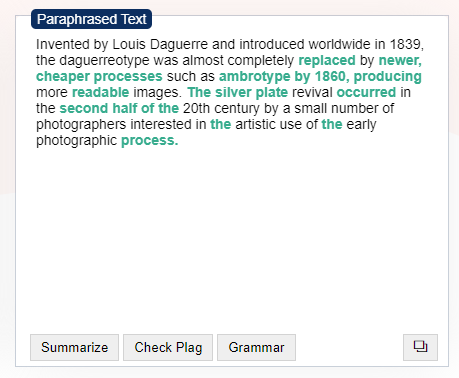Click the highlighted word 'newer,'

coord(400,60)
